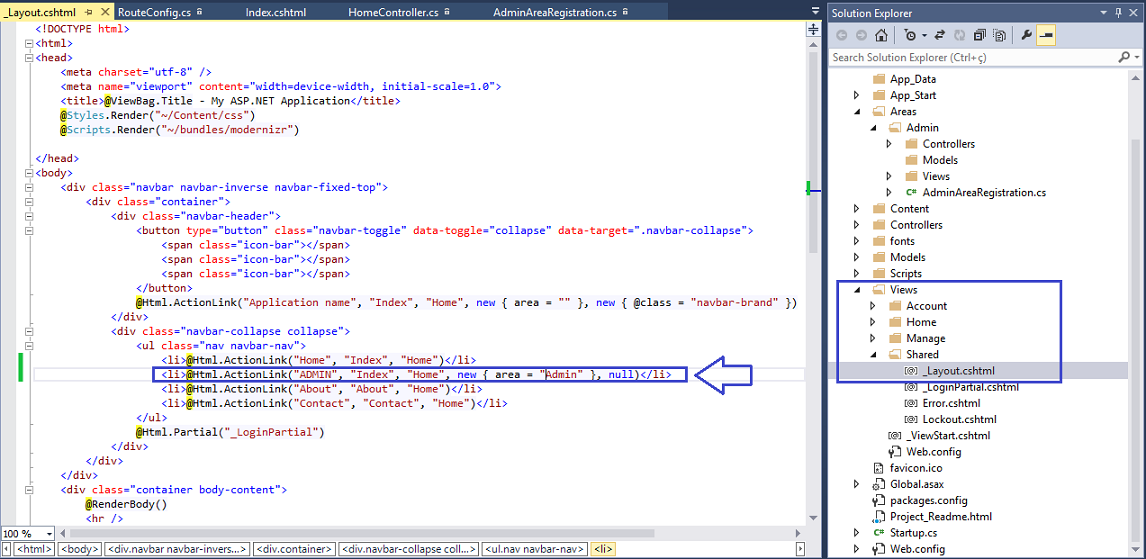Click the <div.navbar-collapse coll...> breadcrumb tag
The width and height of the screenshot is (1146, 559).
(x=409, y=549)
